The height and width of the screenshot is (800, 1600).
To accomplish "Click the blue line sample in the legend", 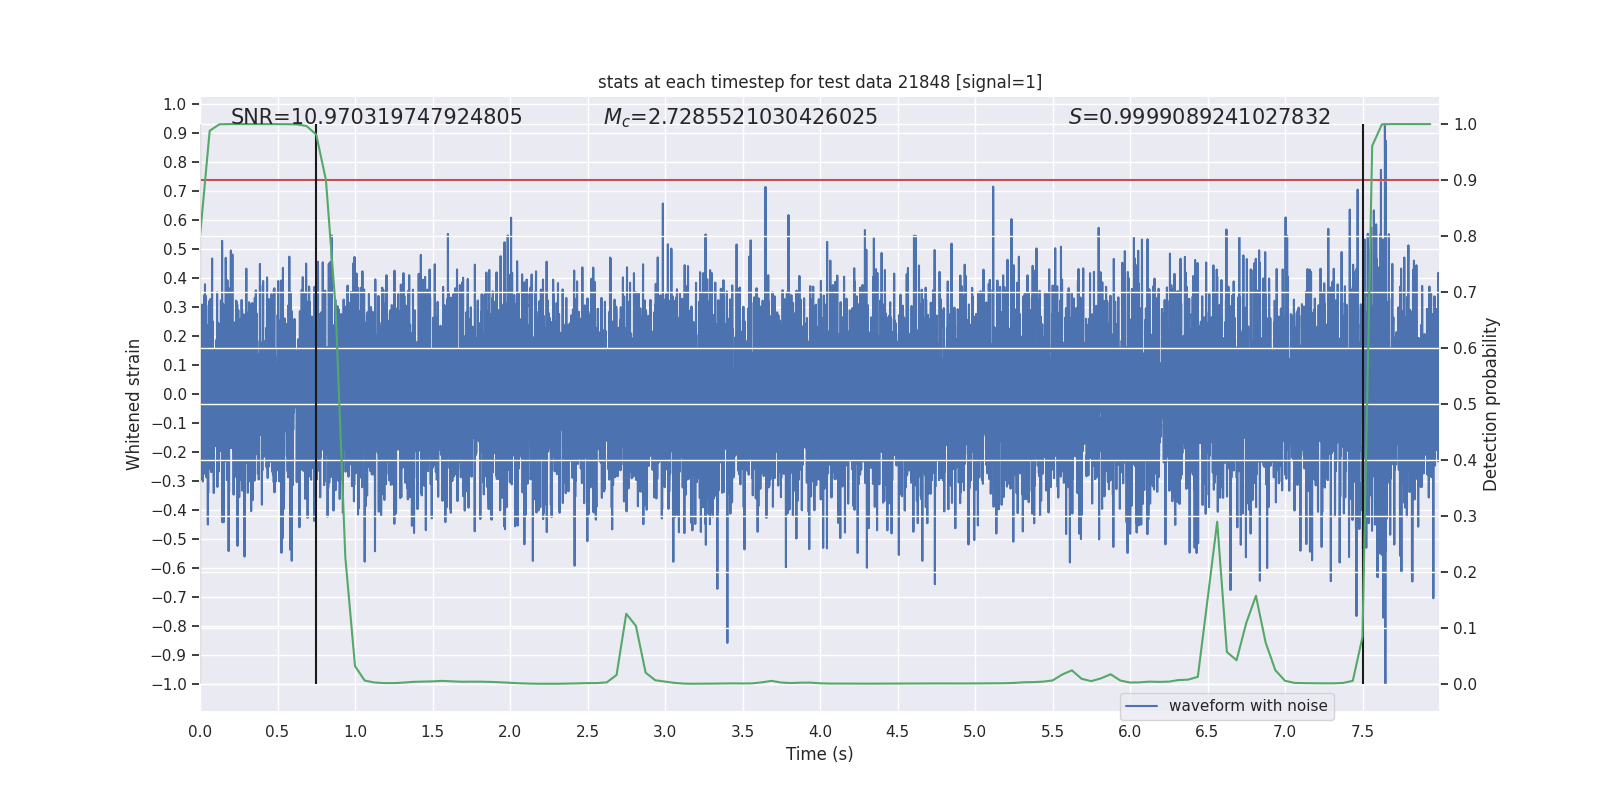I will (x=1141, y=706).
